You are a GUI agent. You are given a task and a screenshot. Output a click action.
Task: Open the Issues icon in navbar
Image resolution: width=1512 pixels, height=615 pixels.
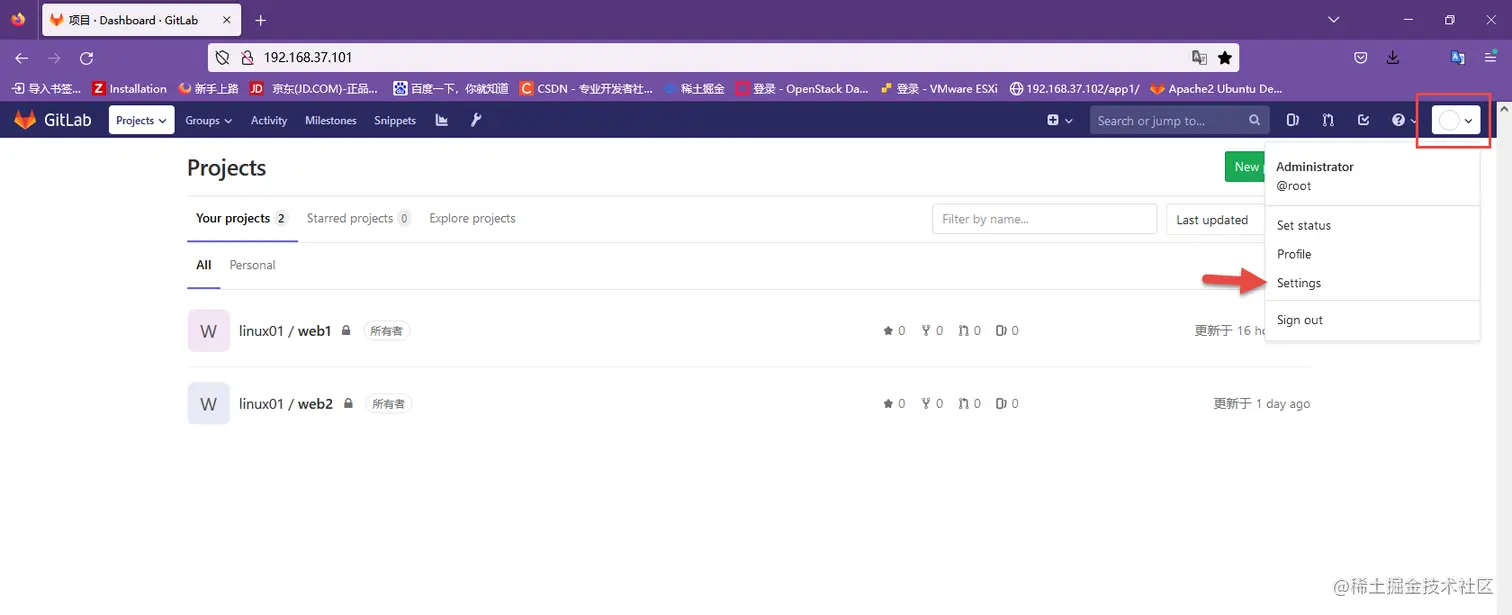[1293, 120]
